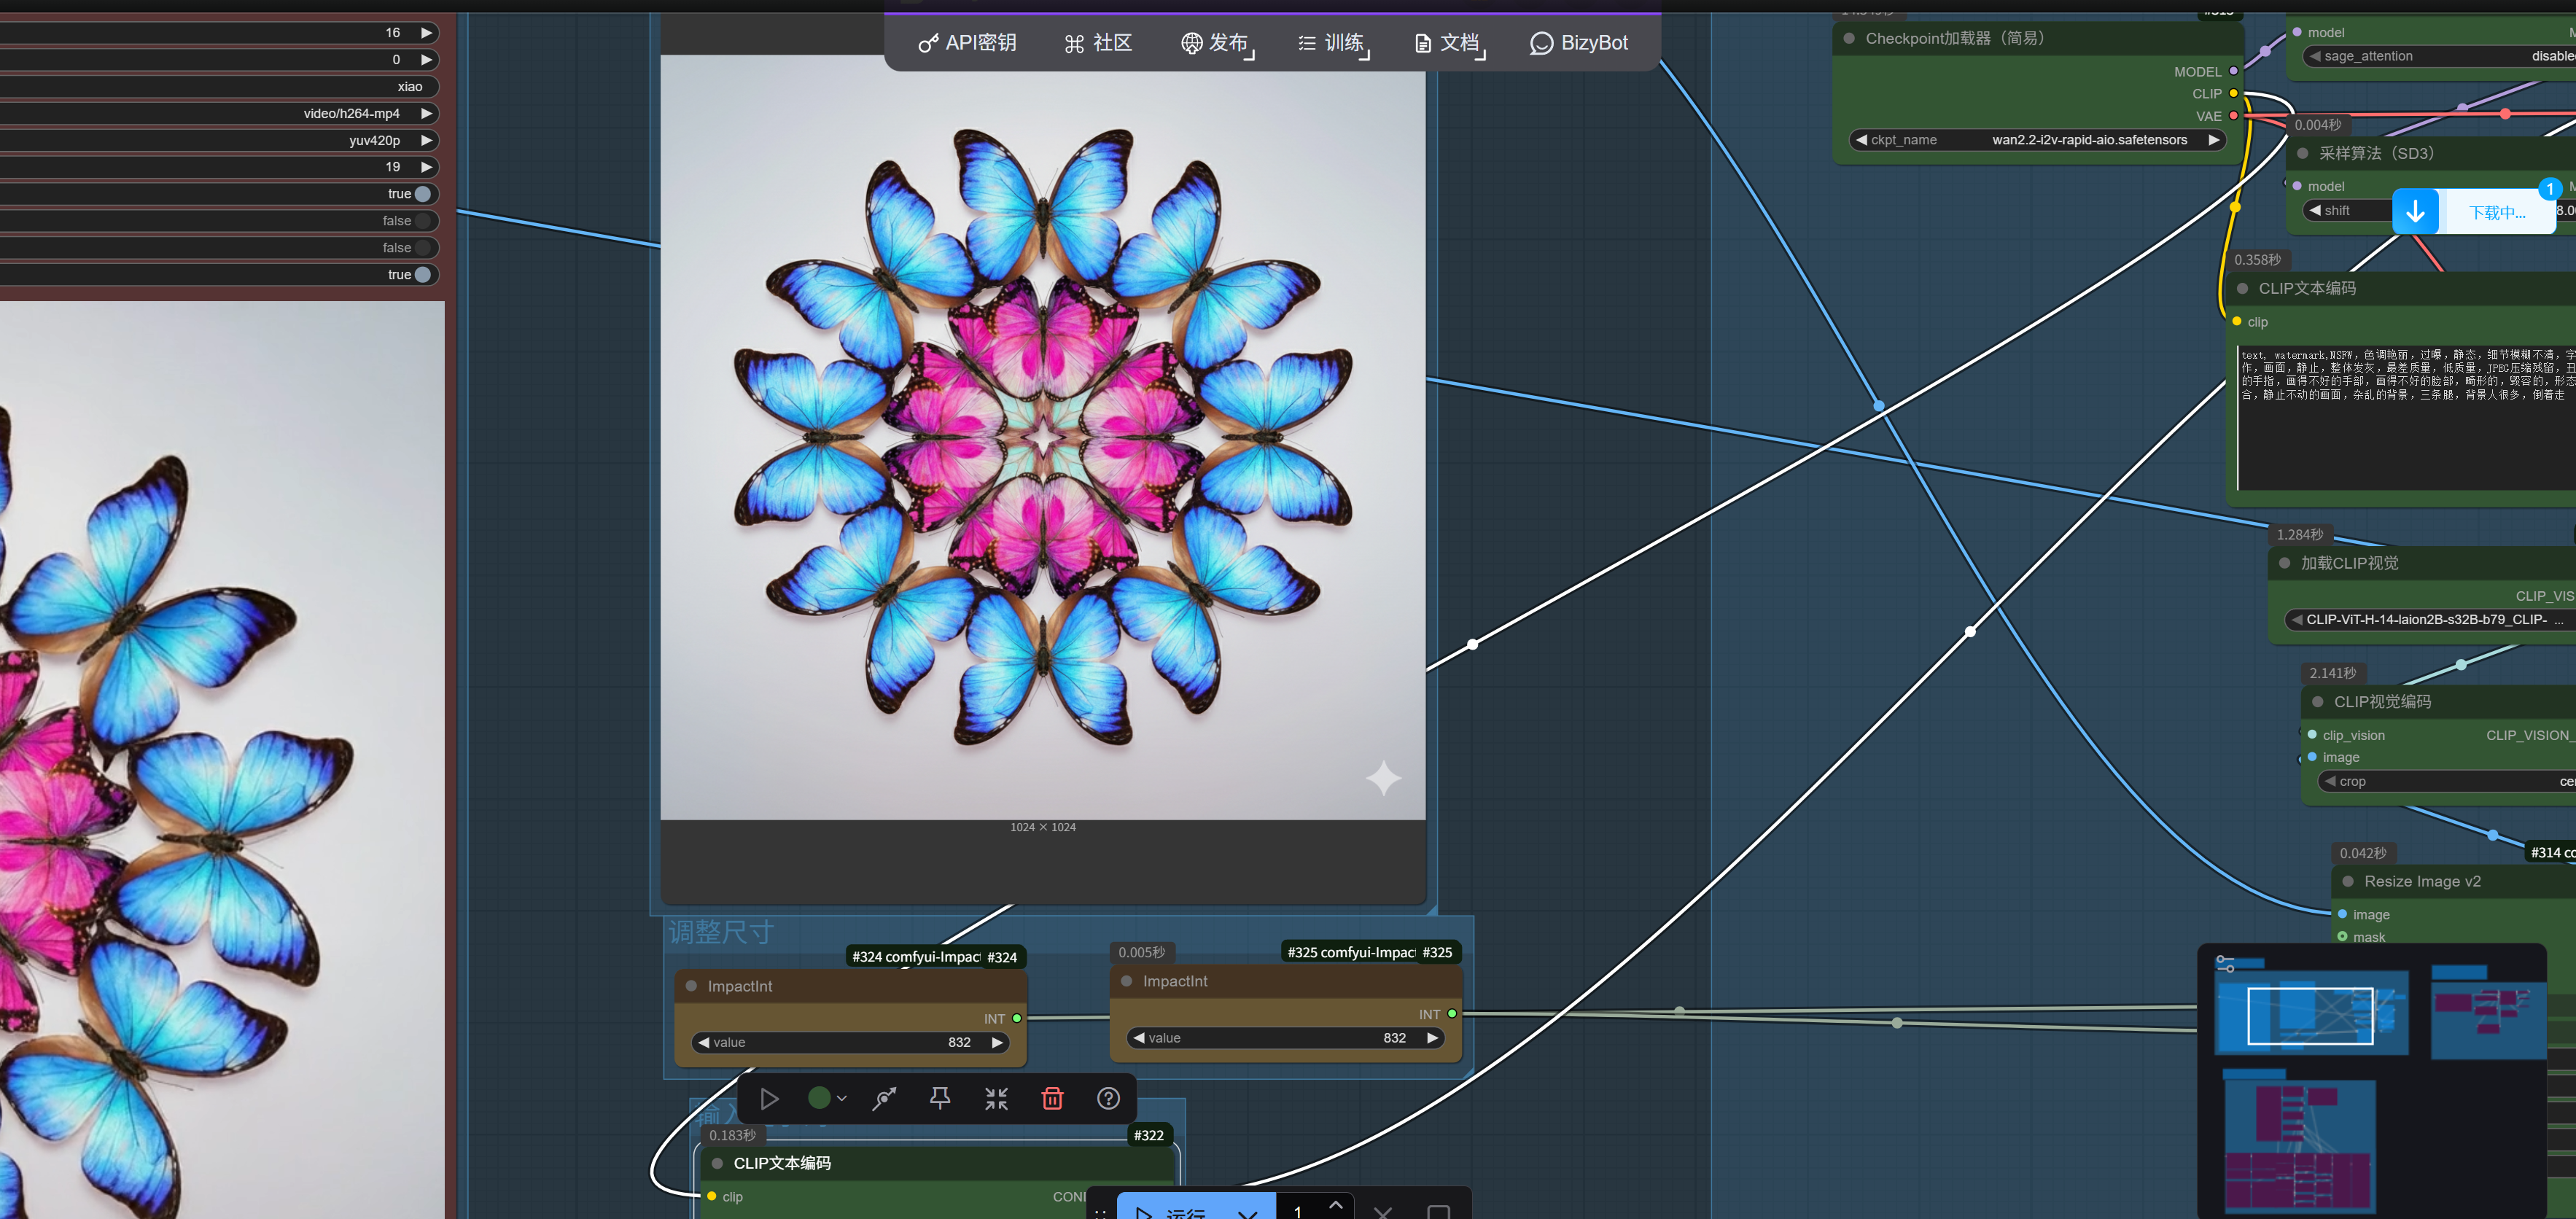This screenshot has height=1219, width=2576.
Task: Open node color dropdown next to green circle
Action: 842,1098
